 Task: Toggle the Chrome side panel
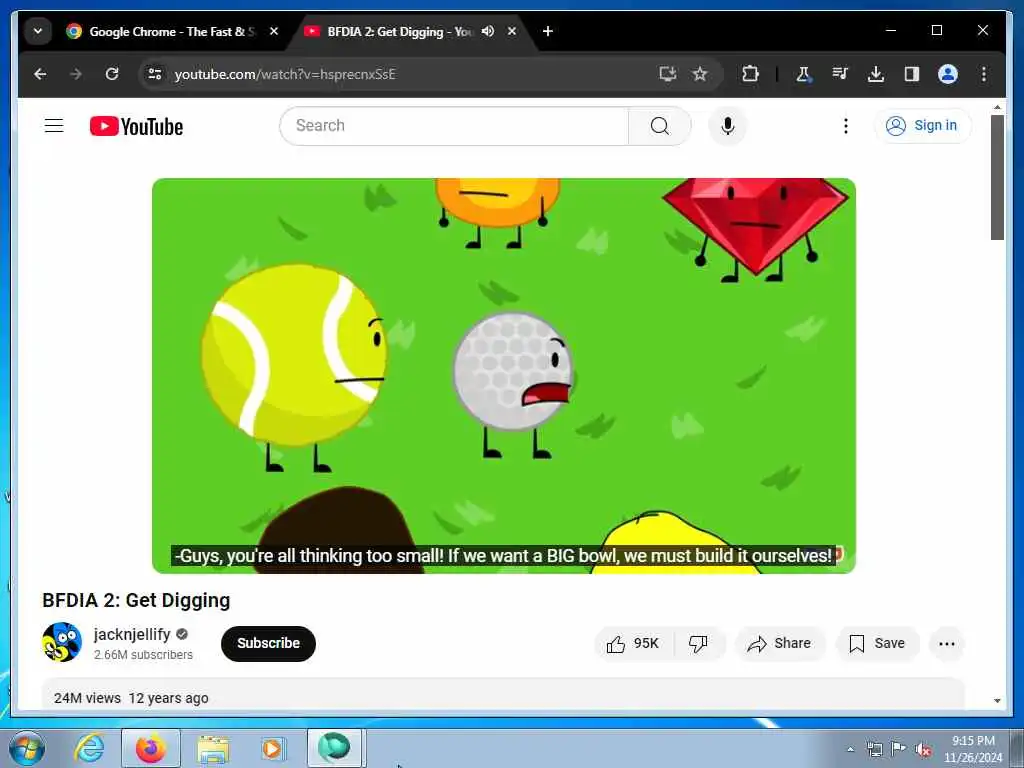click(912, 74)
